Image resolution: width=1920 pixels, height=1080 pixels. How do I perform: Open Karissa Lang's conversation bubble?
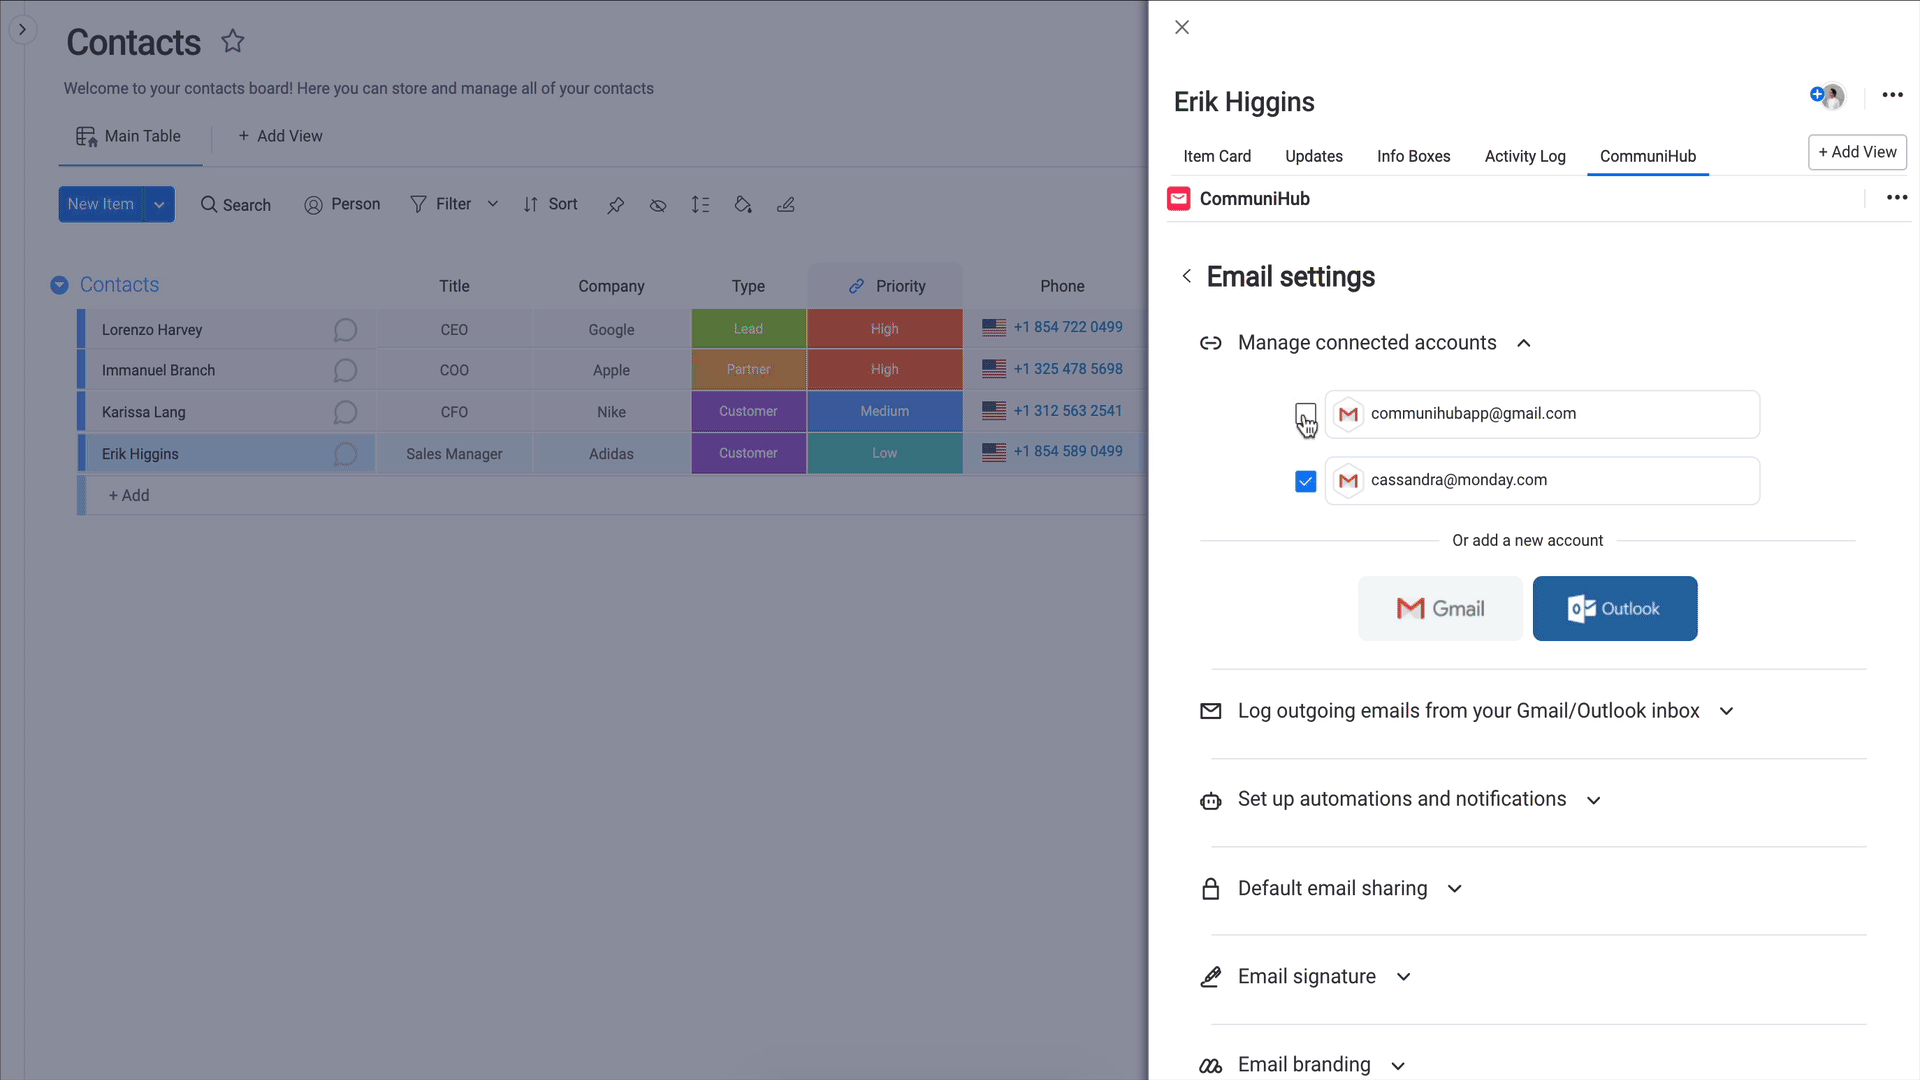click(x=345, y=412)
